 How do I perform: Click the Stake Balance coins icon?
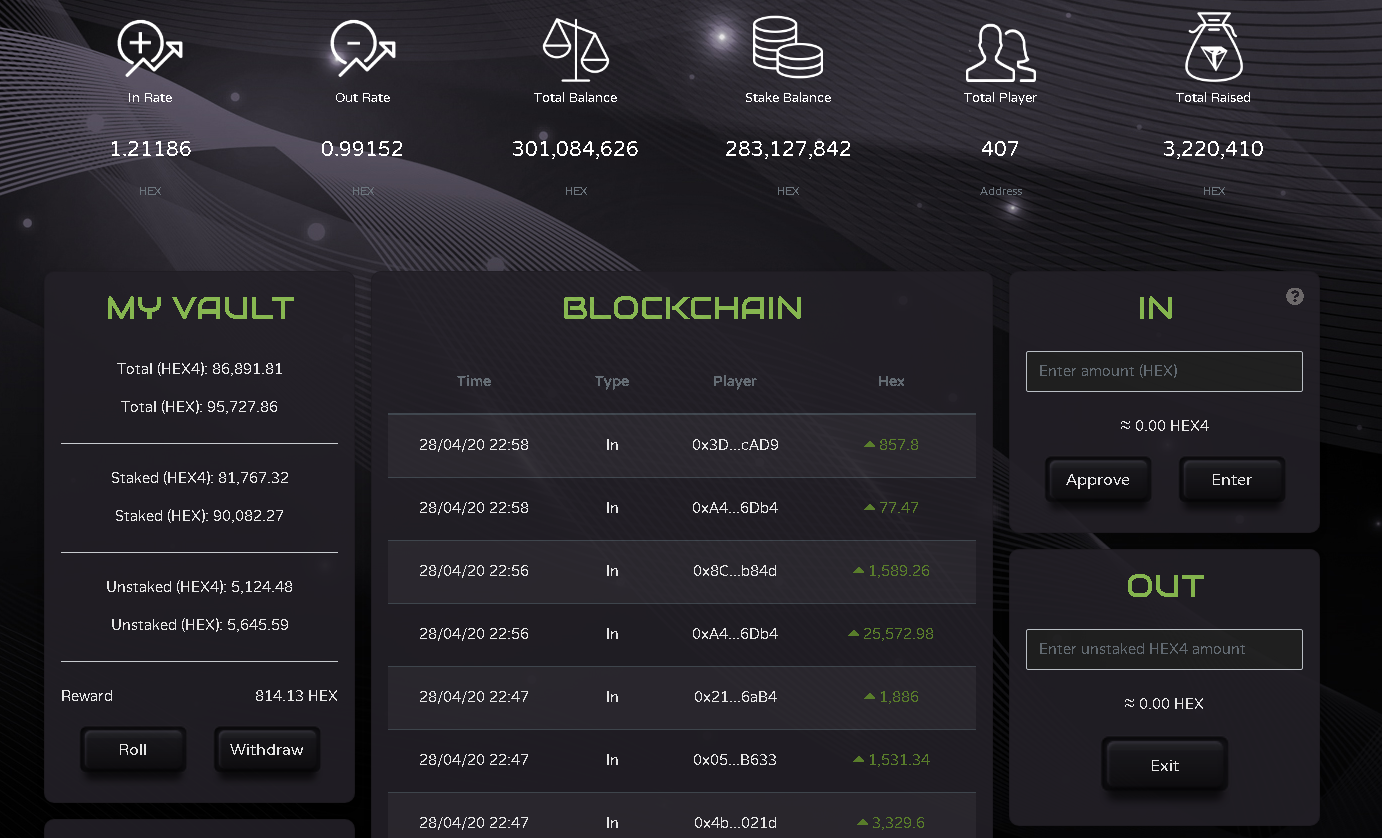[x=788, y=49]
